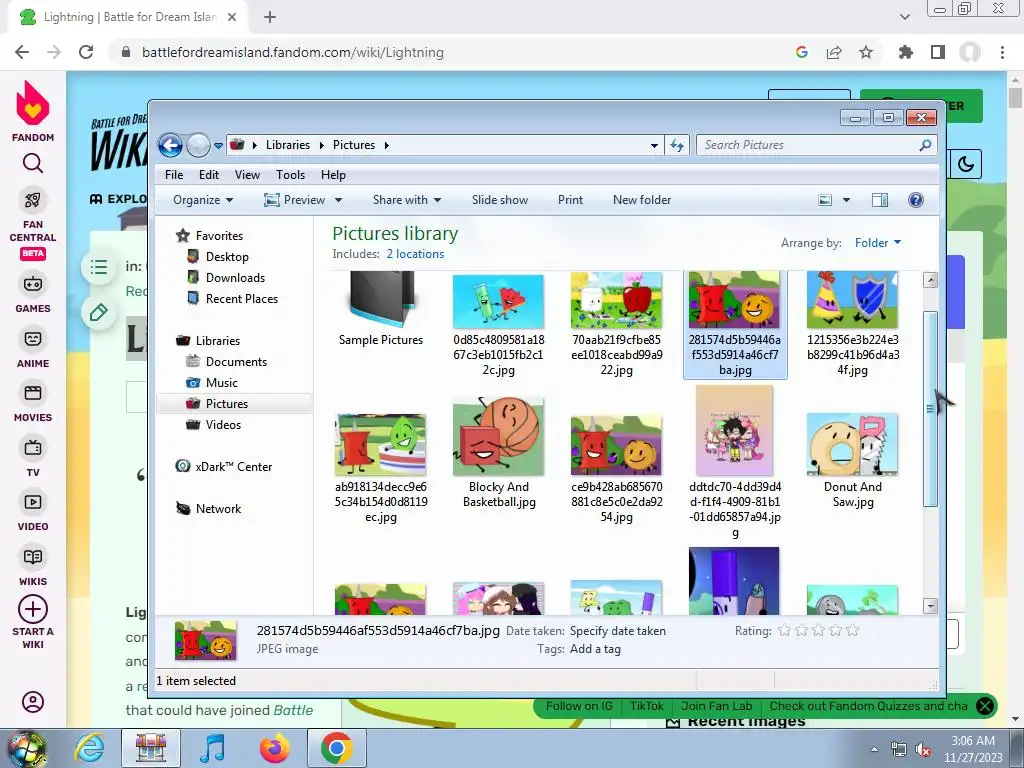Click the search magnifier icon in Explorer
Screen dimensions: 1024x768
tap(925, 145)
